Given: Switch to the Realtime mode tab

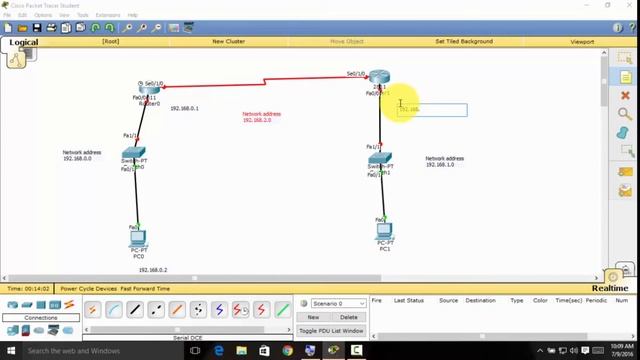Looking at the screenshot, I should 610,288.
